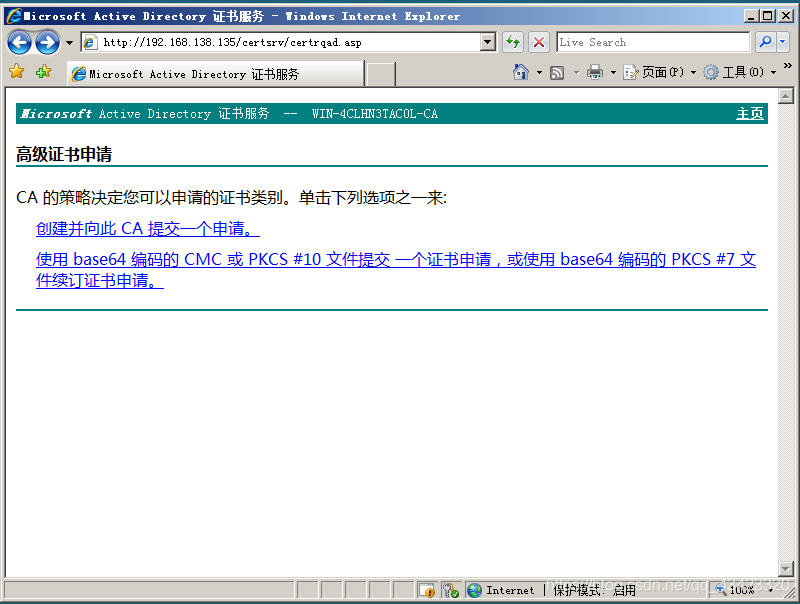
Task: Click the Print icon
Action: coord(595,73)
